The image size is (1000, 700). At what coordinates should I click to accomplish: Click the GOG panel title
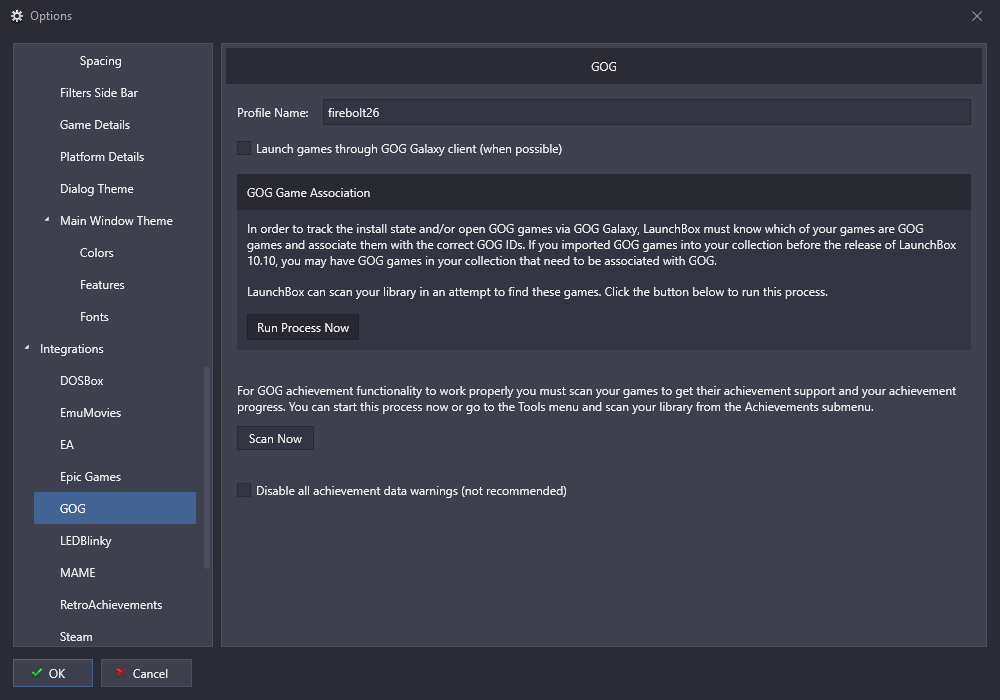[603, 66]
